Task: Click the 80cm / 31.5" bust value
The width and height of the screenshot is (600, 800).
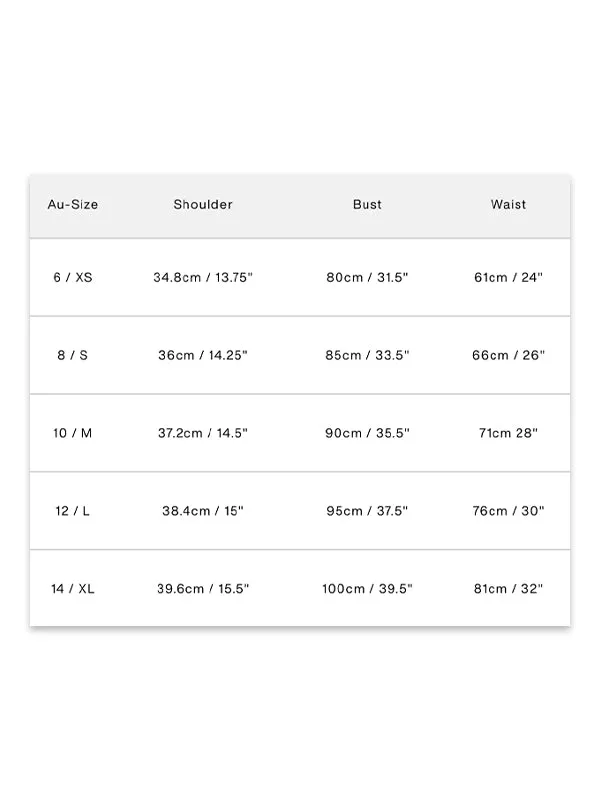Action: pyautogui.click(x=367, y=278)
